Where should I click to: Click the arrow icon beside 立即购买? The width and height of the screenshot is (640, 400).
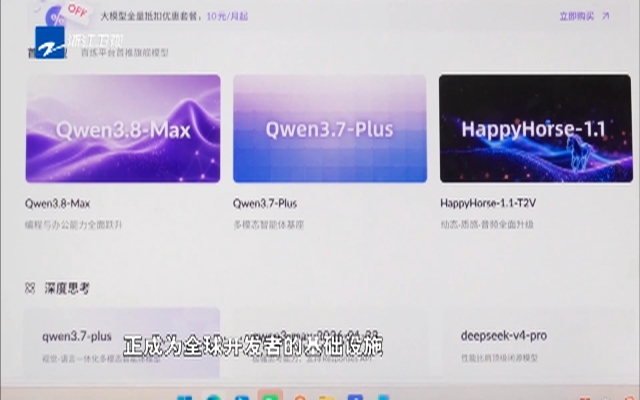point(606,16)
